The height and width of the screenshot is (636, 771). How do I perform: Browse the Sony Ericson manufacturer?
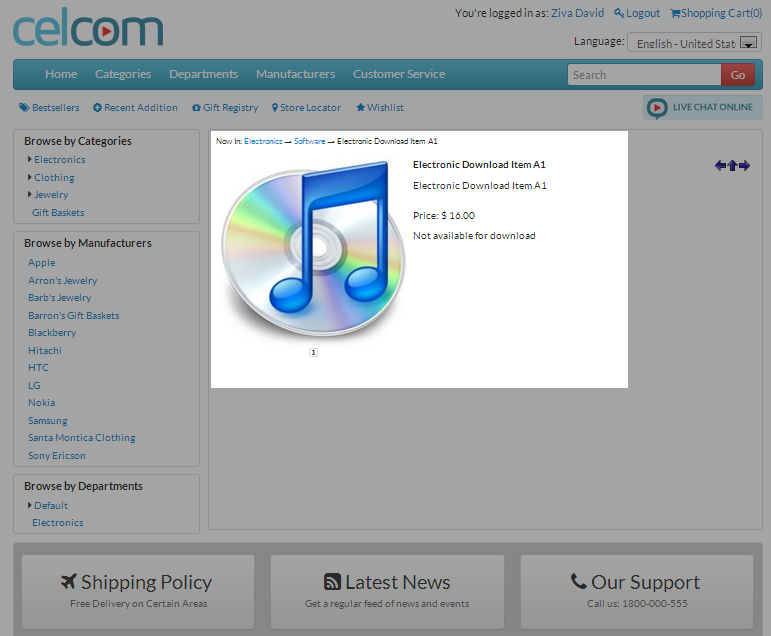[57, 455]
